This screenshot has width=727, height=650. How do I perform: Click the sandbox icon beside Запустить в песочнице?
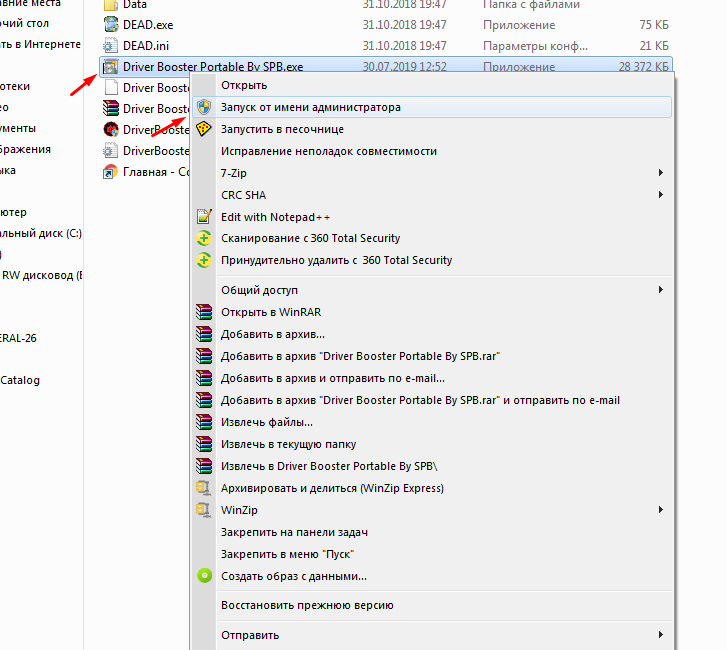point(204,129)
